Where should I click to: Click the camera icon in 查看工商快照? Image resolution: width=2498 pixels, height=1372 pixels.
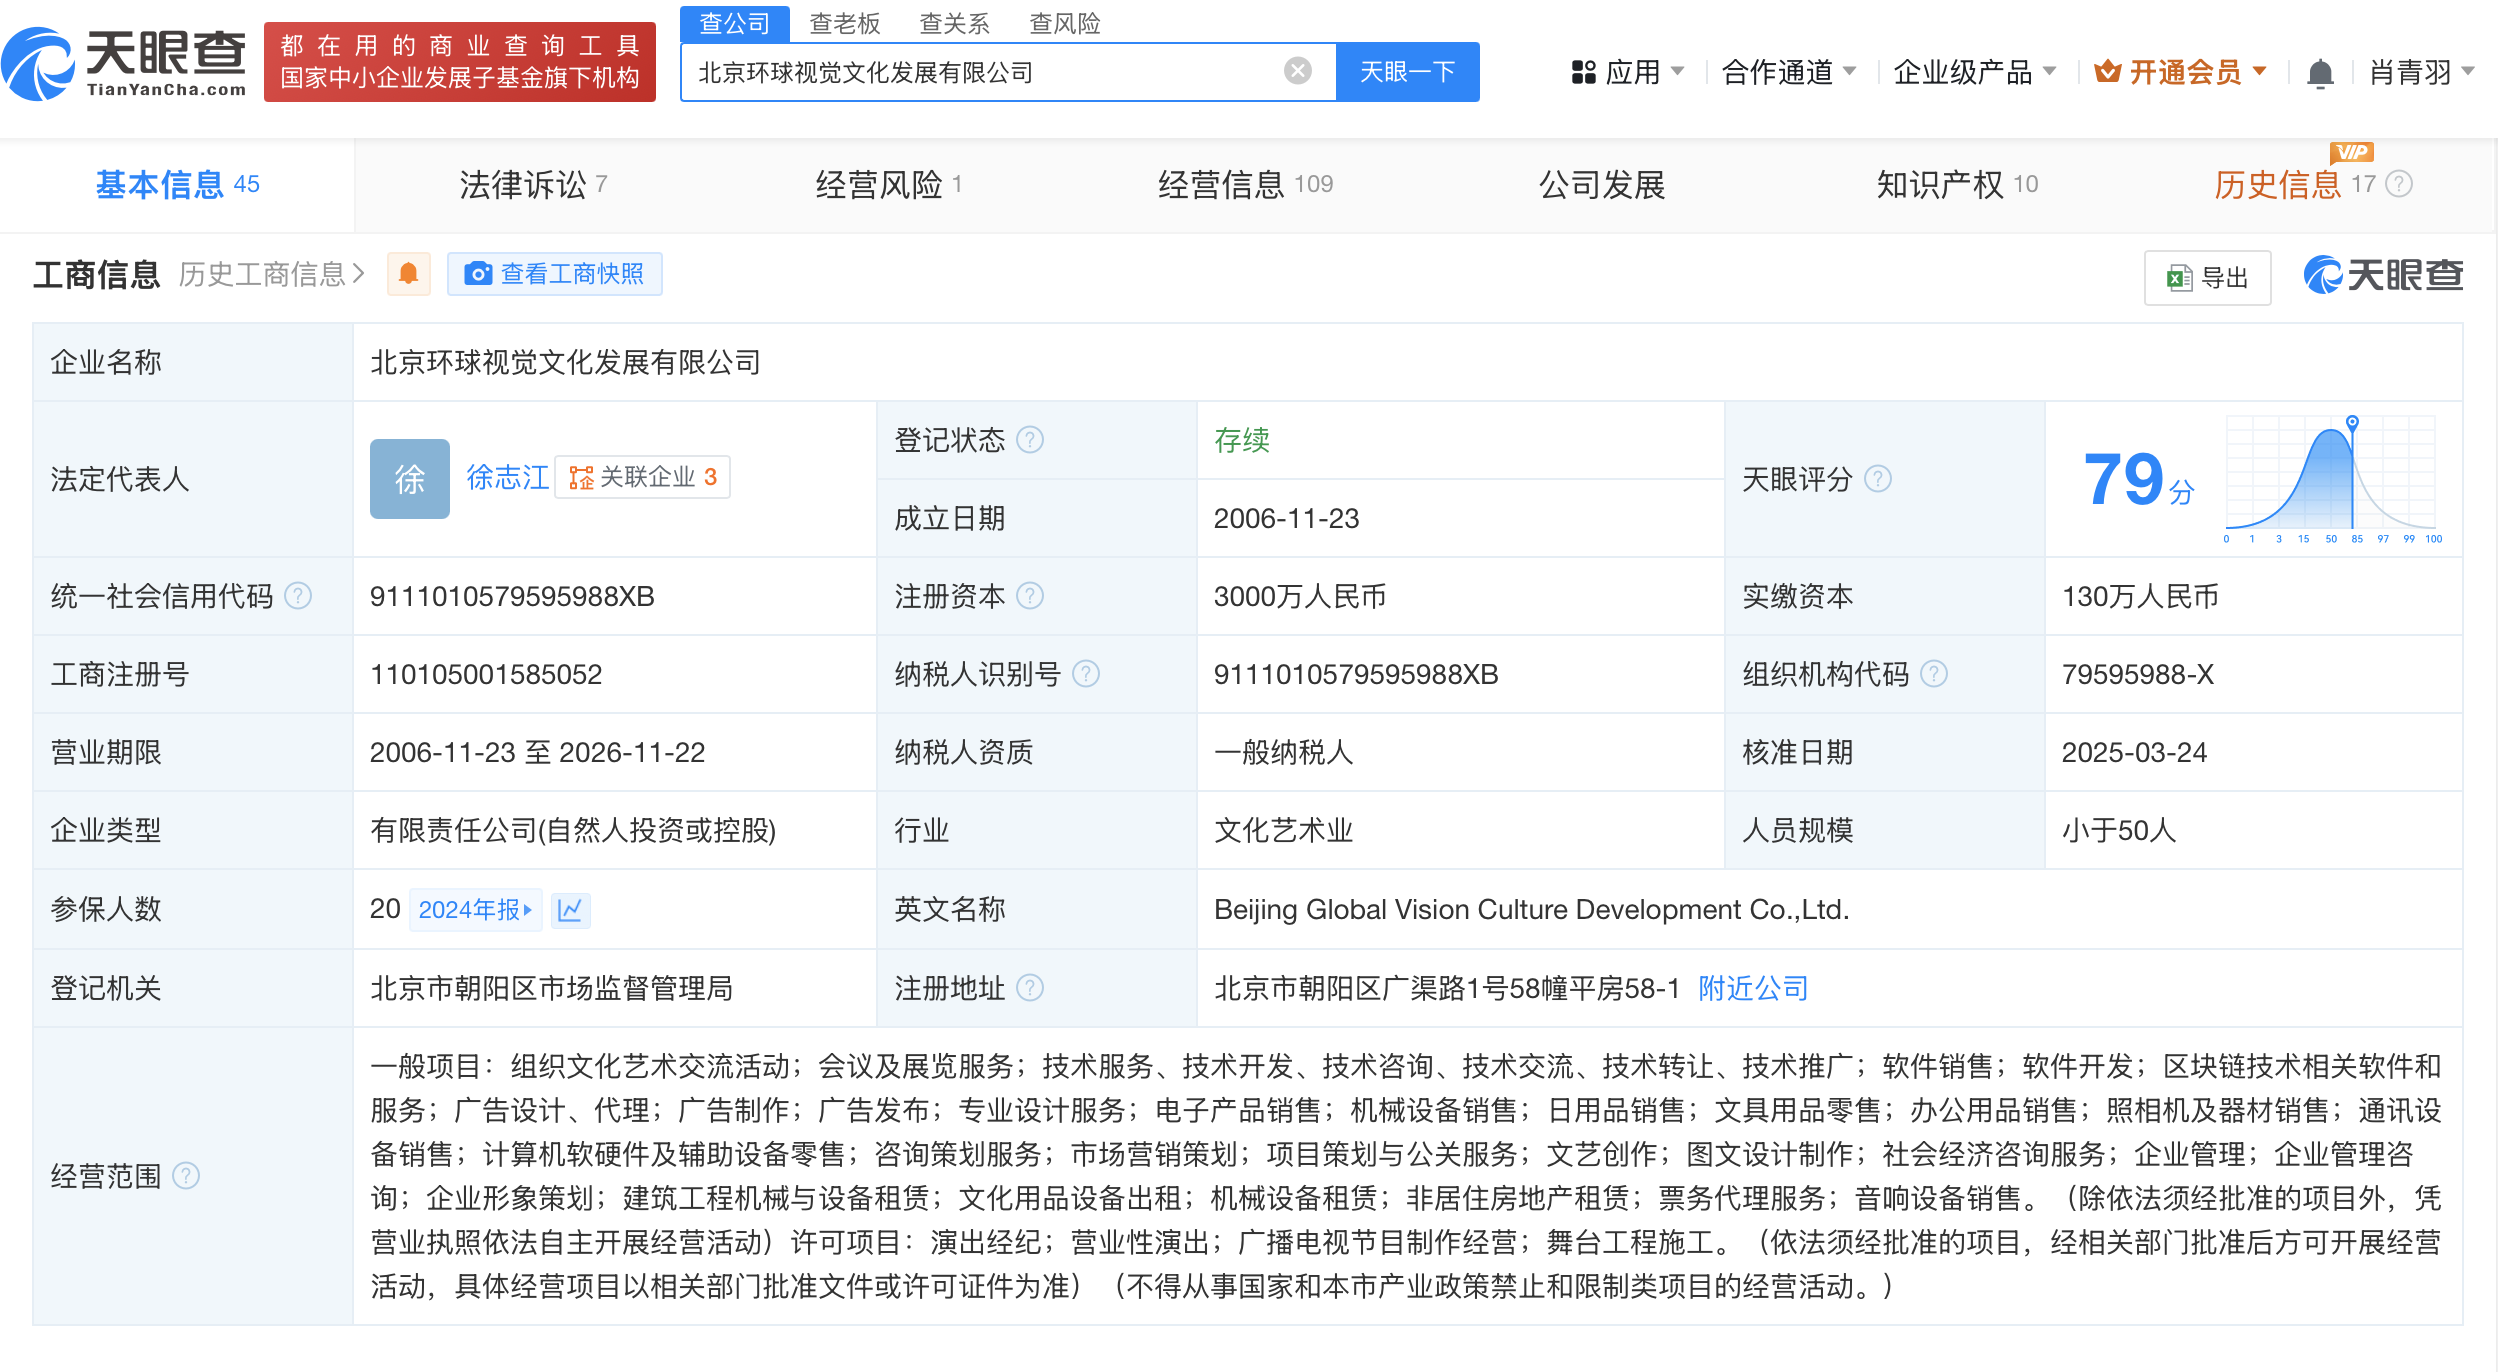tap(478, 274)
